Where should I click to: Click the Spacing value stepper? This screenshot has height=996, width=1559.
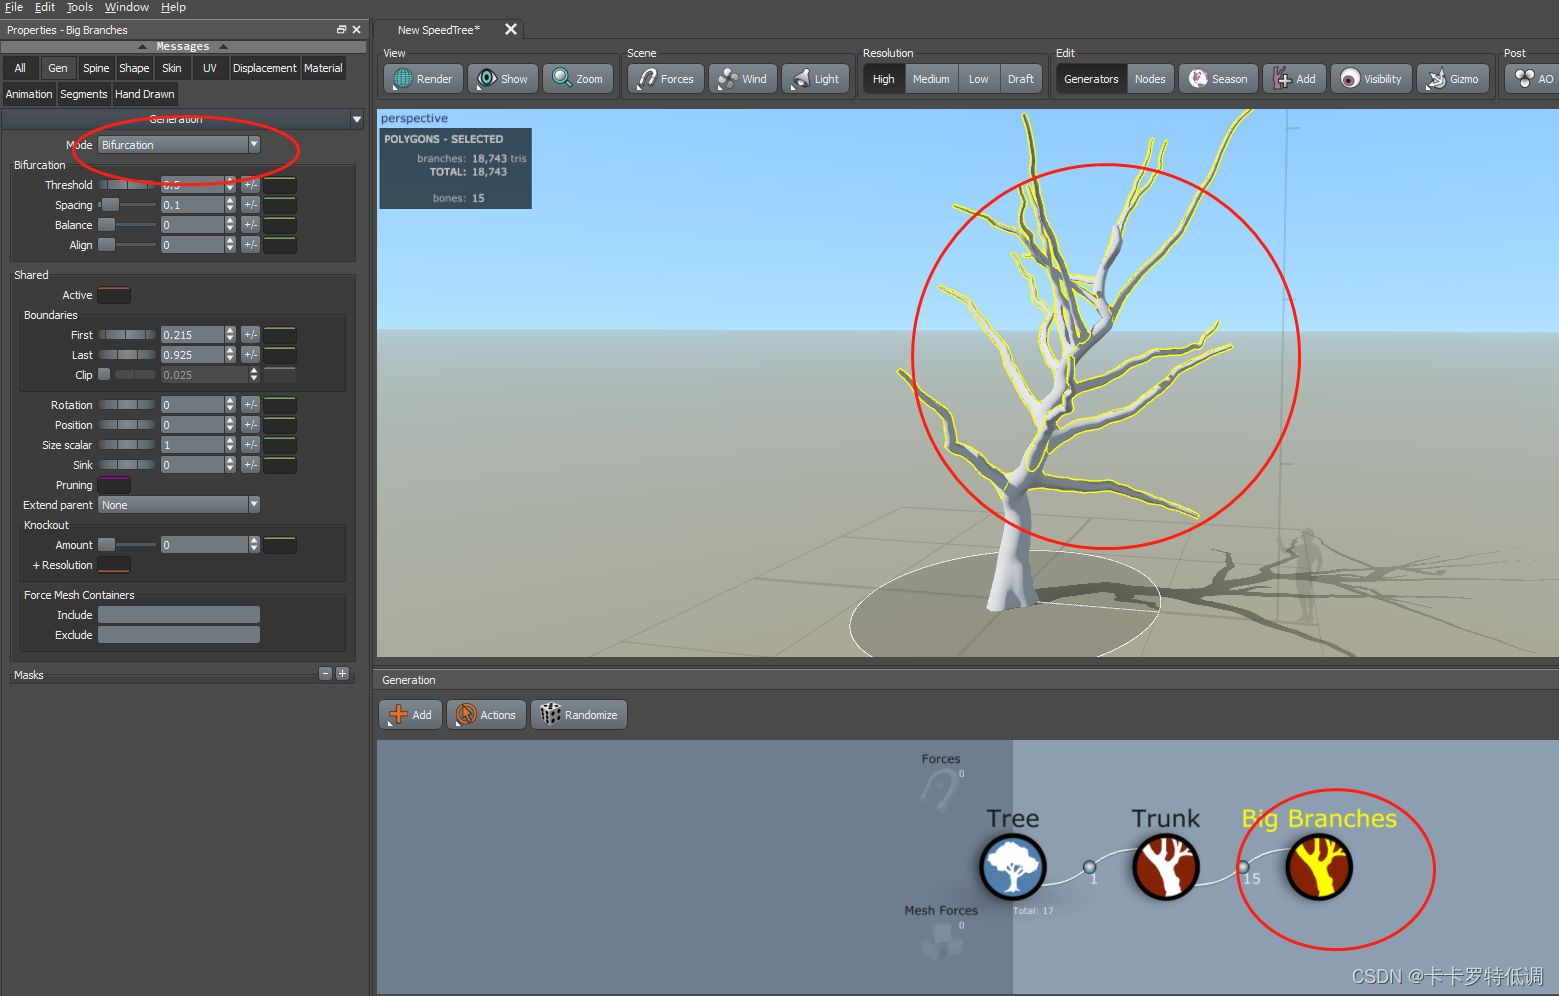[230, 205]
